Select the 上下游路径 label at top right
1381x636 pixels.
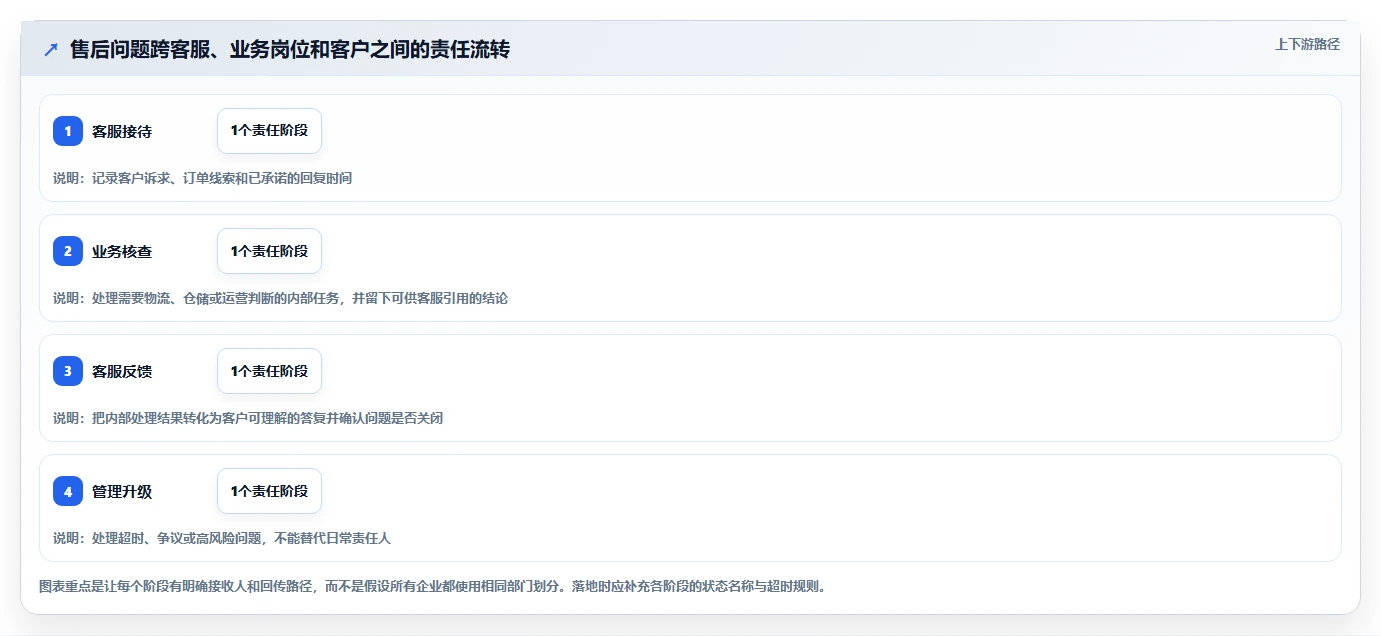click(x=1307, y=45)
